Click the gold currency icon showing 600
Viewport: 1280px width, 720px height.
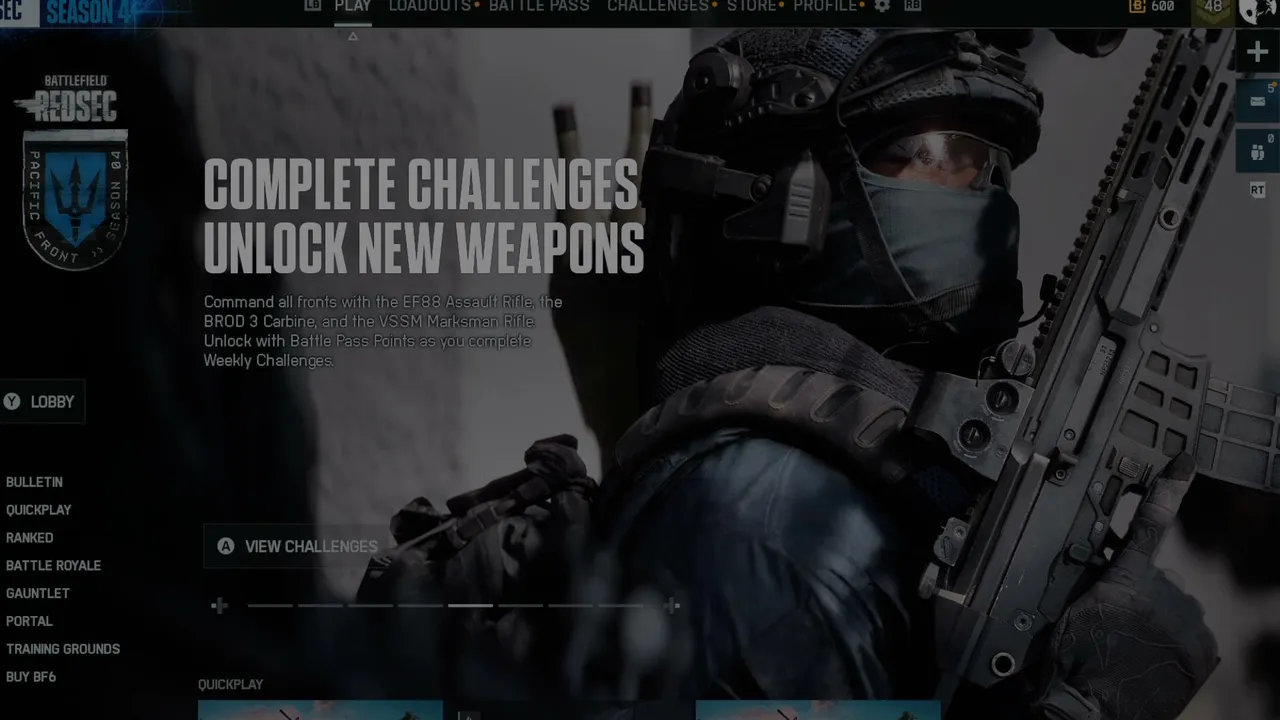pos(1136,6)
